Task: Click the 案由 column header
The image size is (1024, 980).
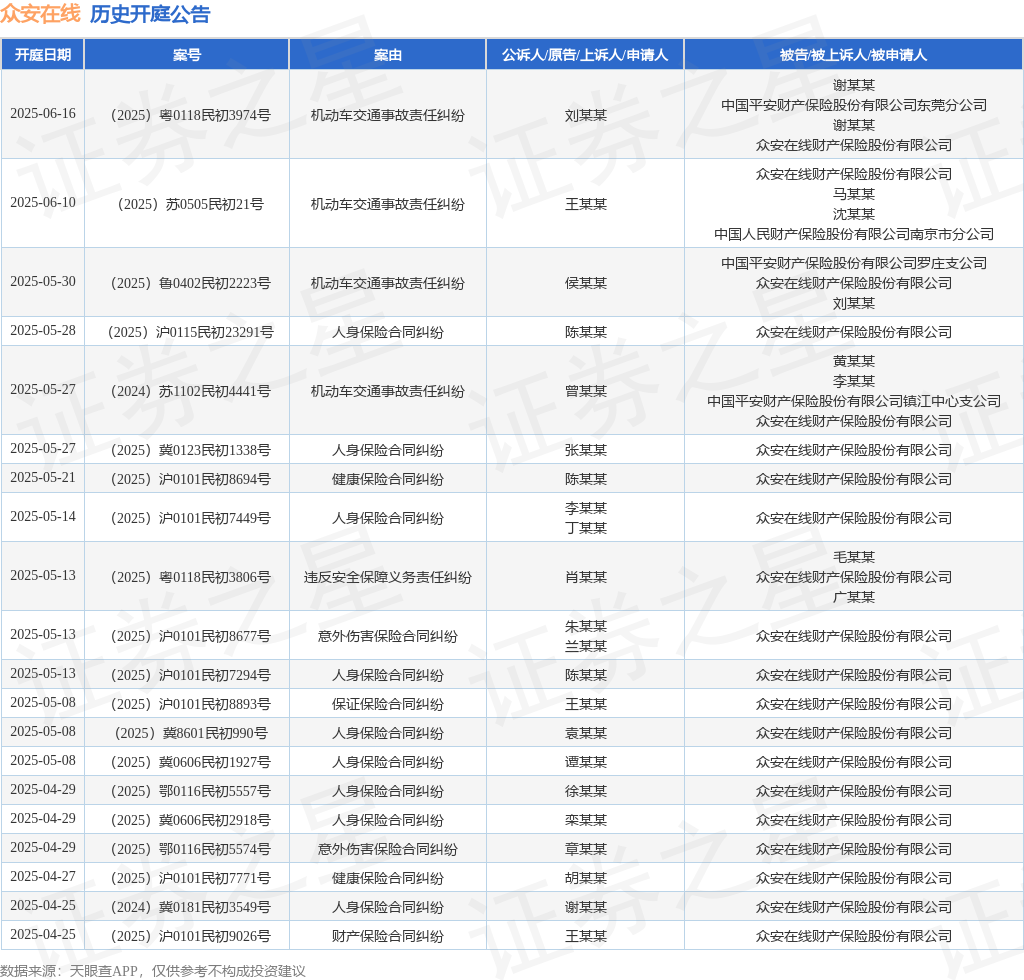Action: (x=387, y=55)
